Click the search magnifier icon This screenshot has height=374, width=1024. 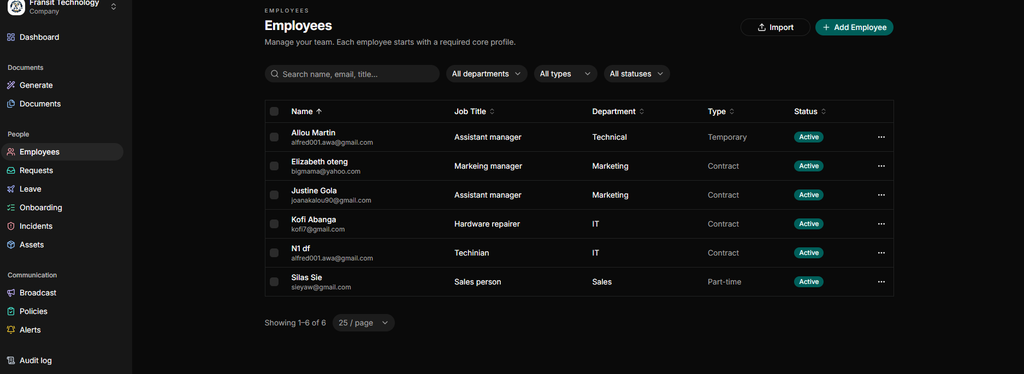(x=275, y=74)
